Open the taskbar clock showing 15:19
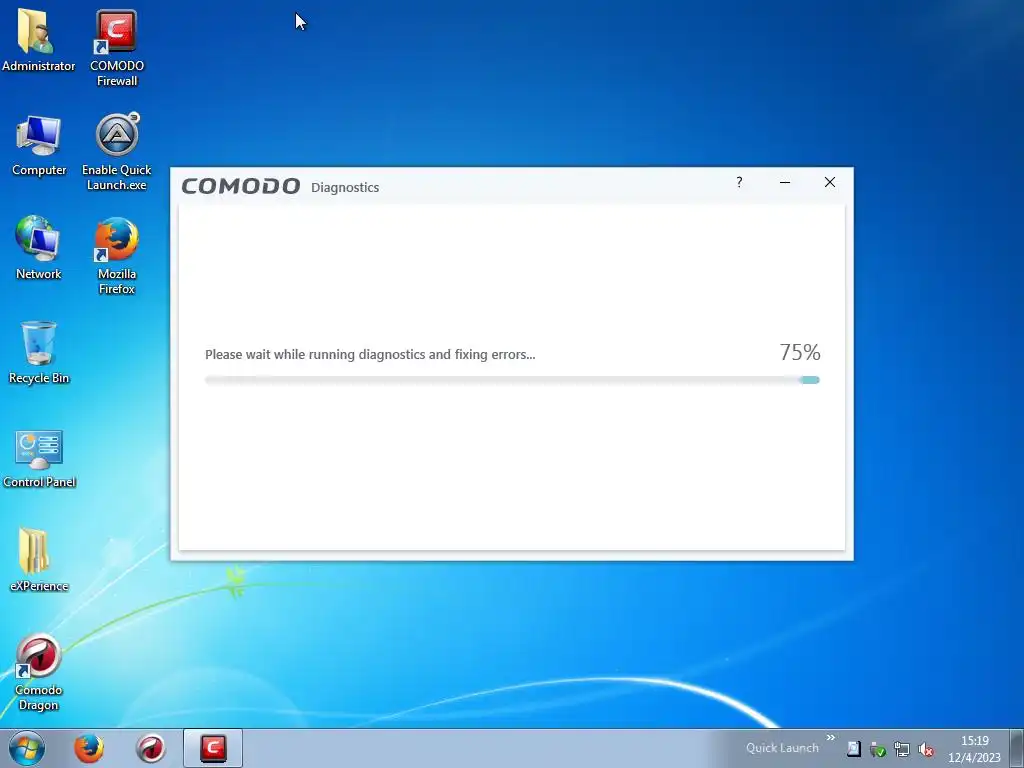The height and width of the screenshot is (768, 1024). pos(974,749)
